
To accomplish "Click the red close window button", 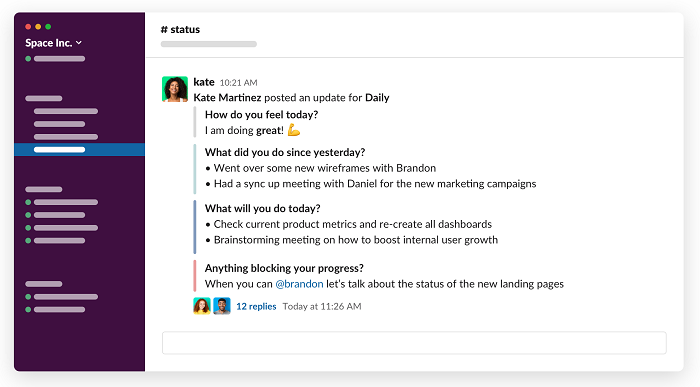I will tap(28, 27).
